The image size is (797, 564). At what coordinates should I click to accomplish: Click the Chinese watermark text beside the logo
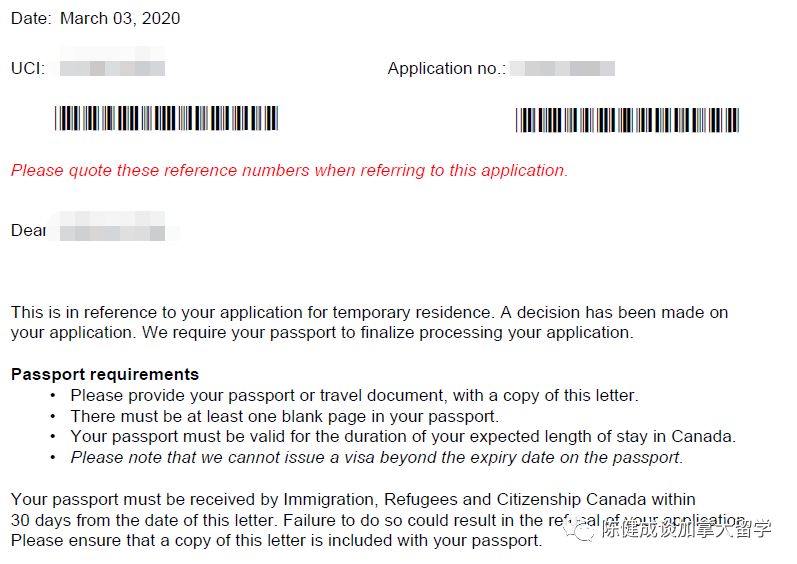coord(685,529)
